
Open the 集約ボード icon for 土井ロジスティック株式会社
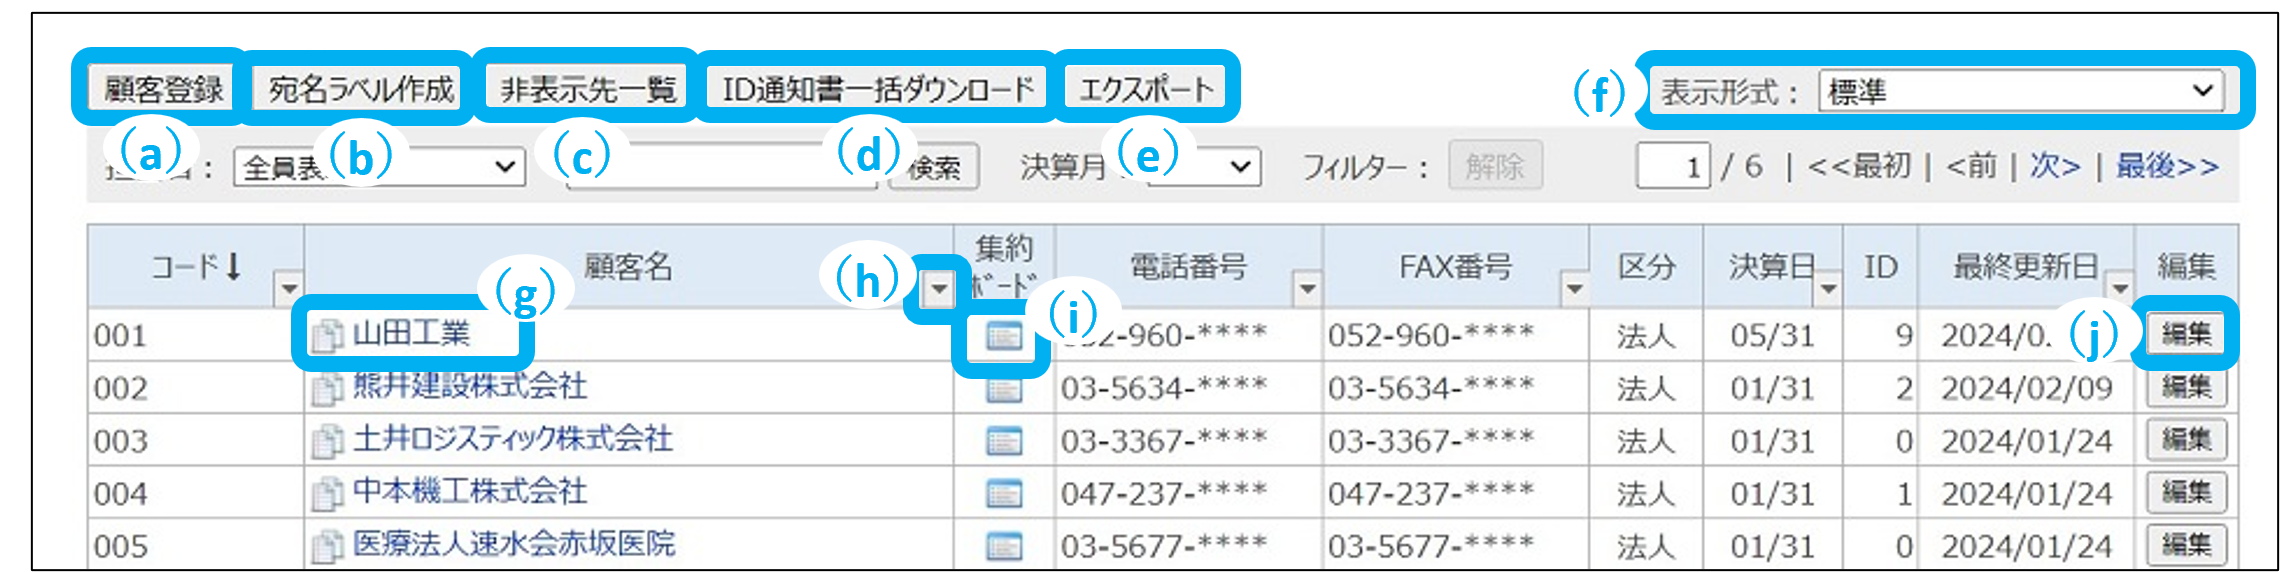pos(1003,441)
